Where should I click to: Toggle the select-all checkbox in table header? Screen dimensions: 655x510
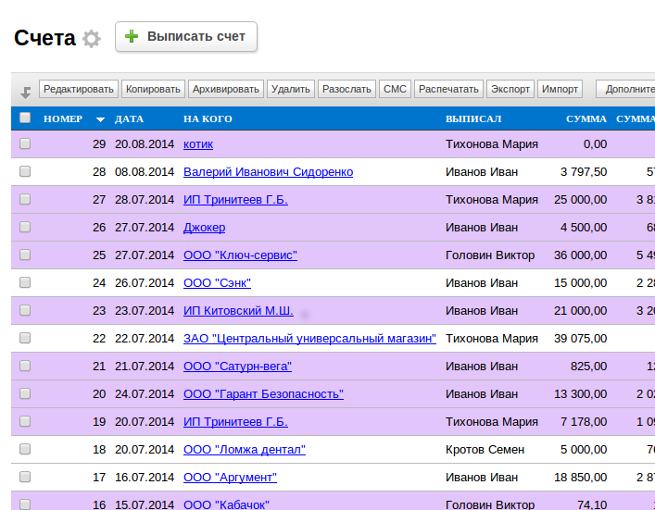click(25, 119)
